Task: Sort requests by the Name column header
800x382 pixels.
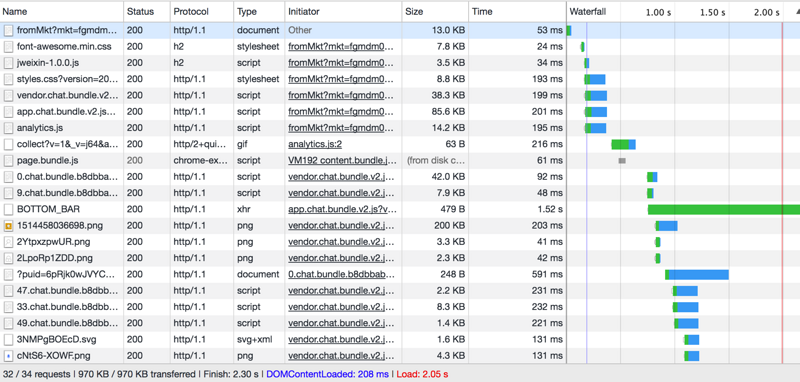Action: click(61, 12)
